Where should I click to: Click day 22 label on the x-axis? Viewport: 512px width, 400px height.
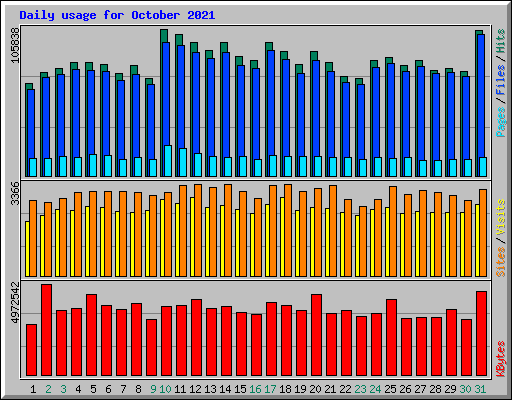pyautogui.click(x=345, y=389)
